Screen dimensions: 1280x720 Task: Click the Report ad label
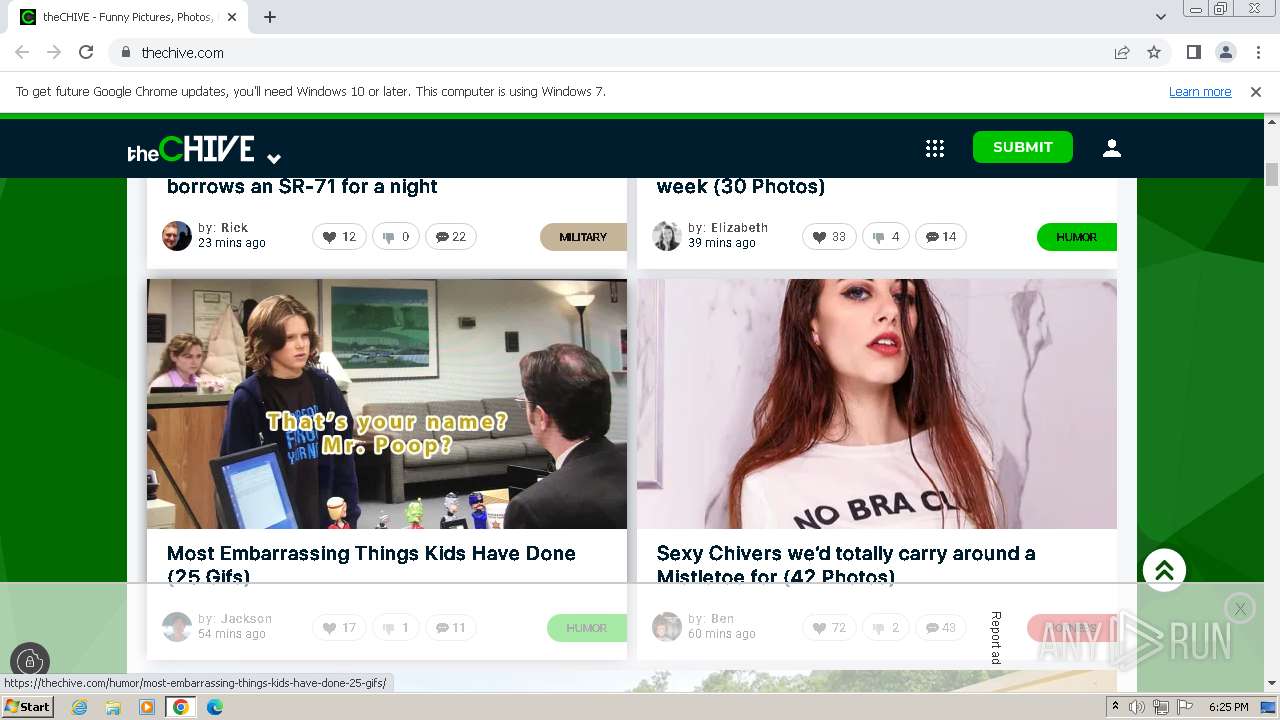996,637
